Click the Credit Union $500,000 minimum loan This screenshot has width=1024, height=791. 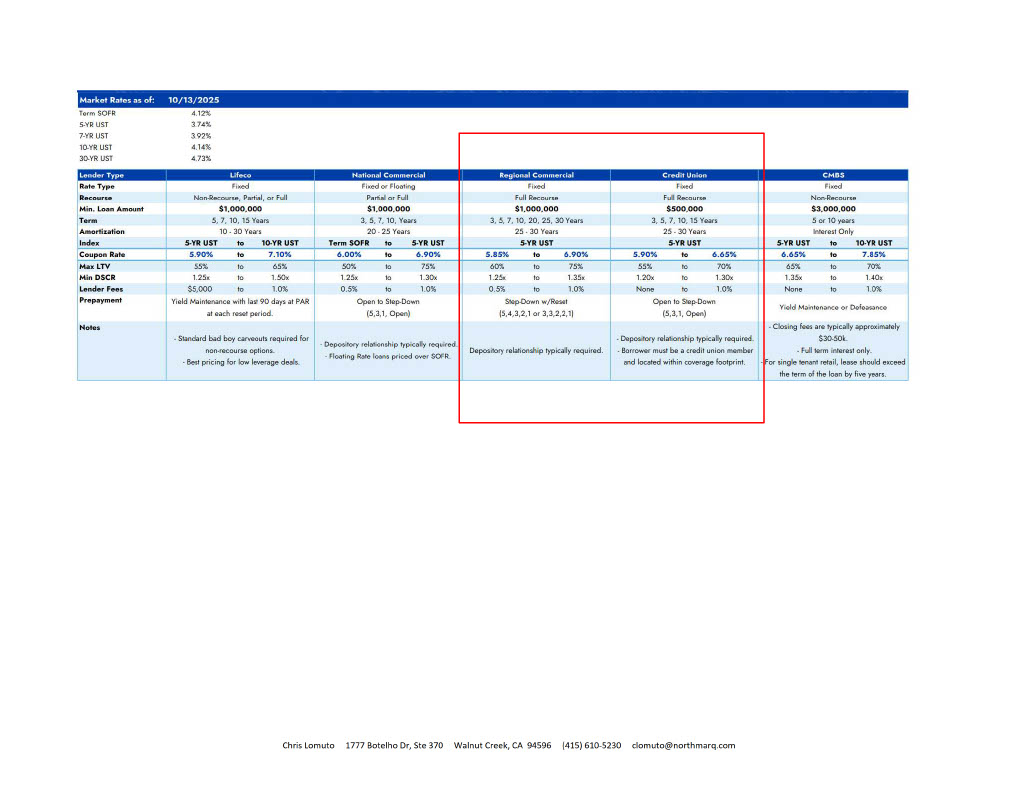point(684,209)
